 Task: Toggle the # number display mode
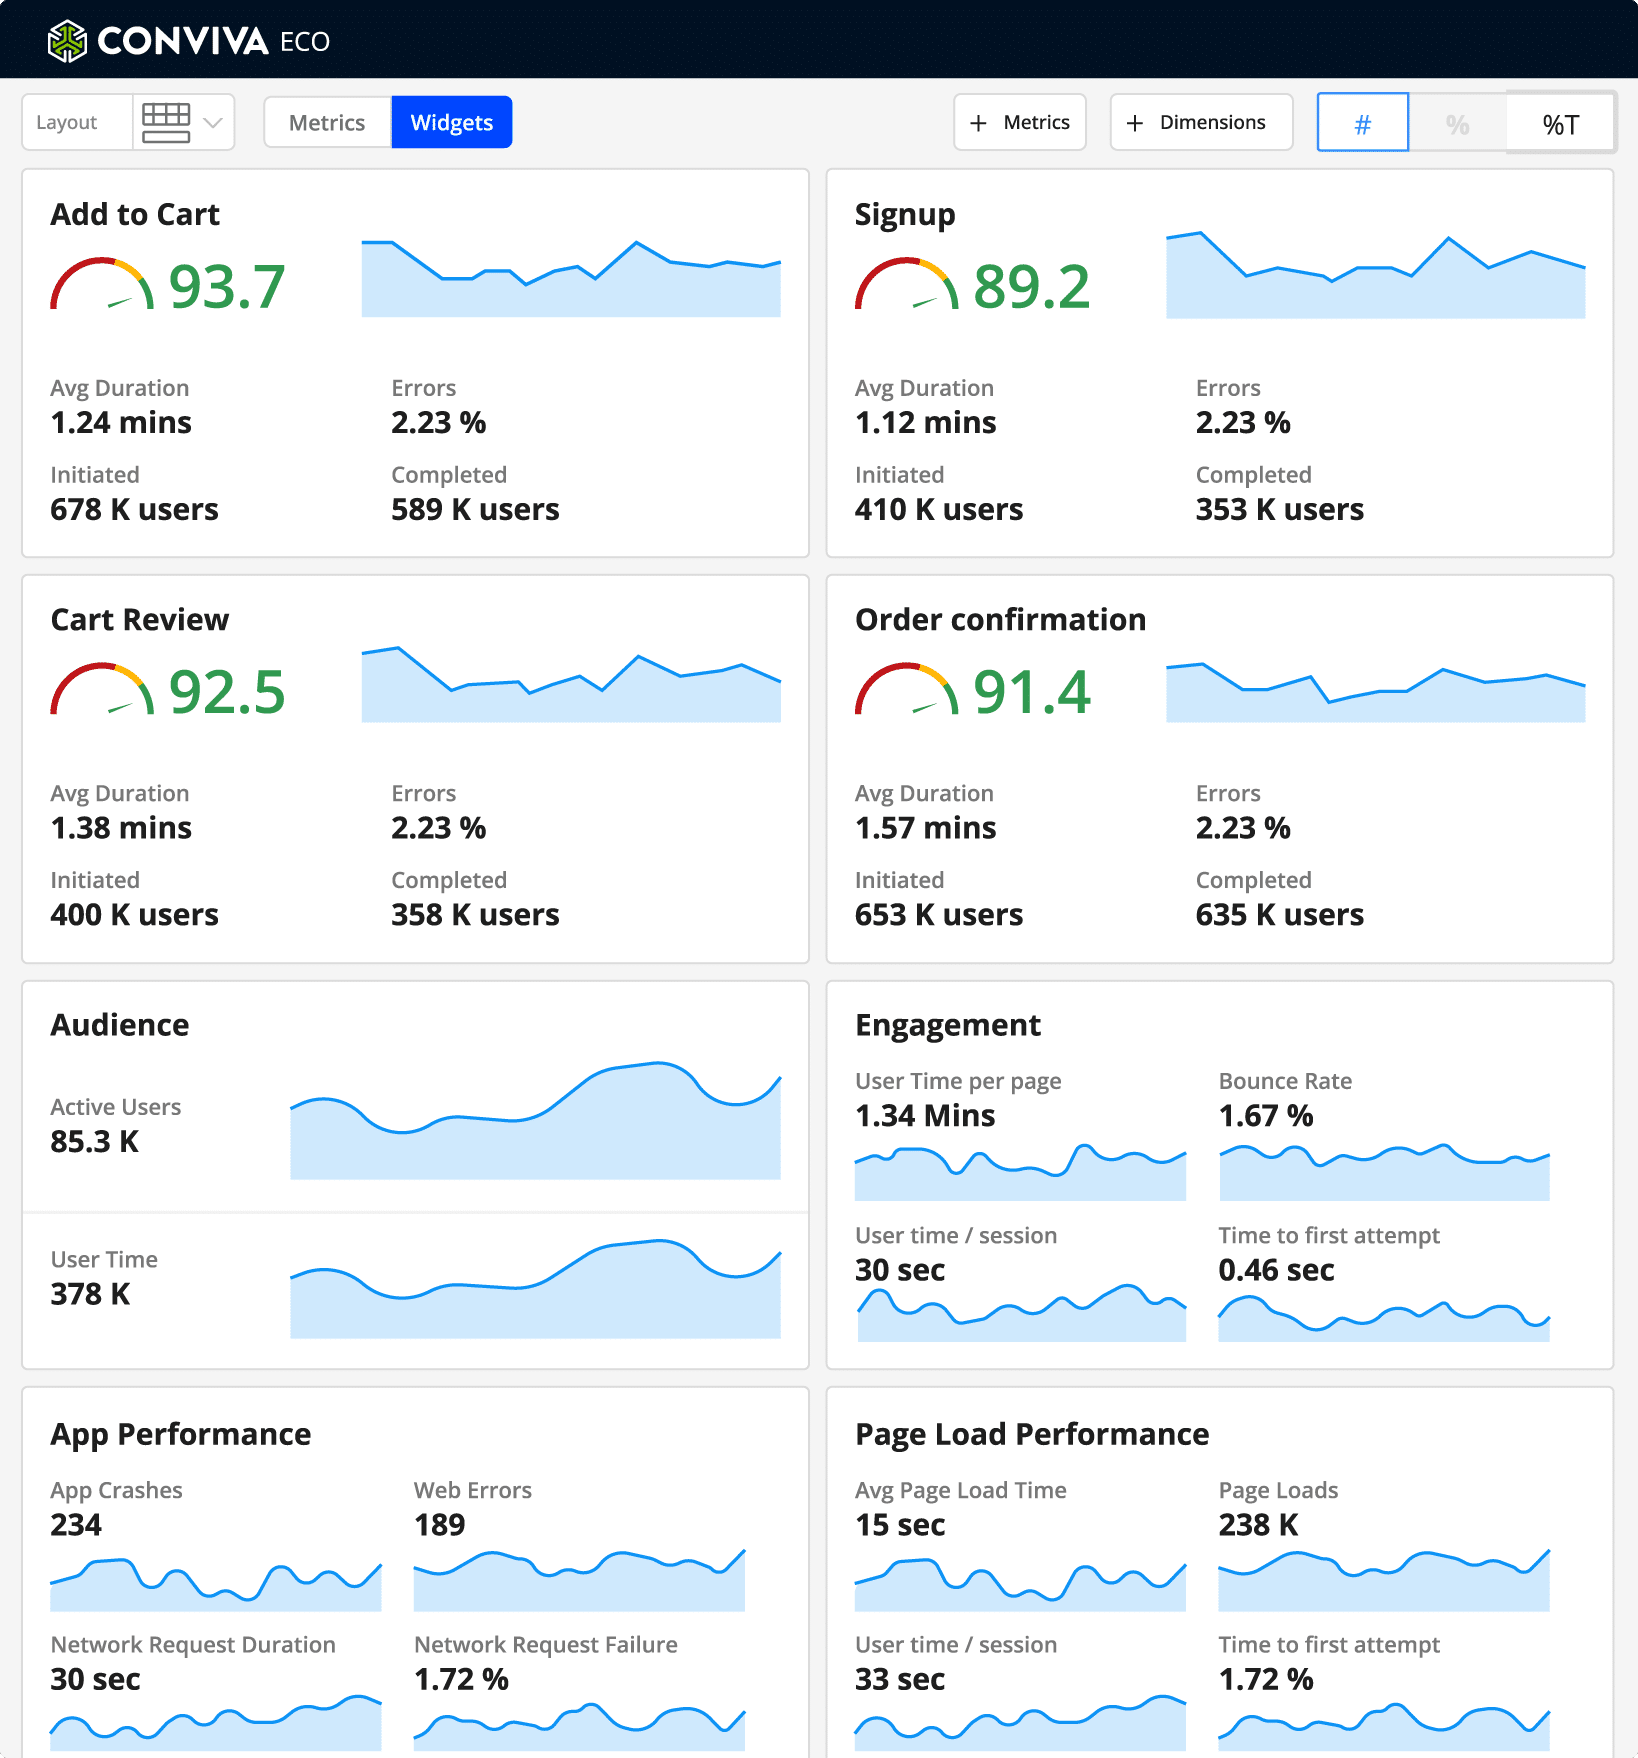click(x=1362, y=123)
